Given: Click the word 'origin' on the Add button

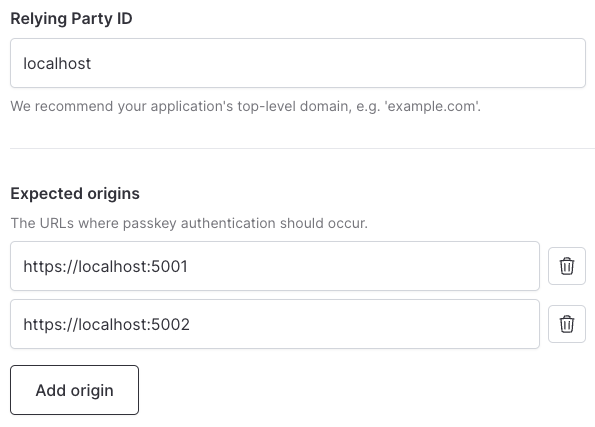Looking at the screenshot, I should coord(92,391).
